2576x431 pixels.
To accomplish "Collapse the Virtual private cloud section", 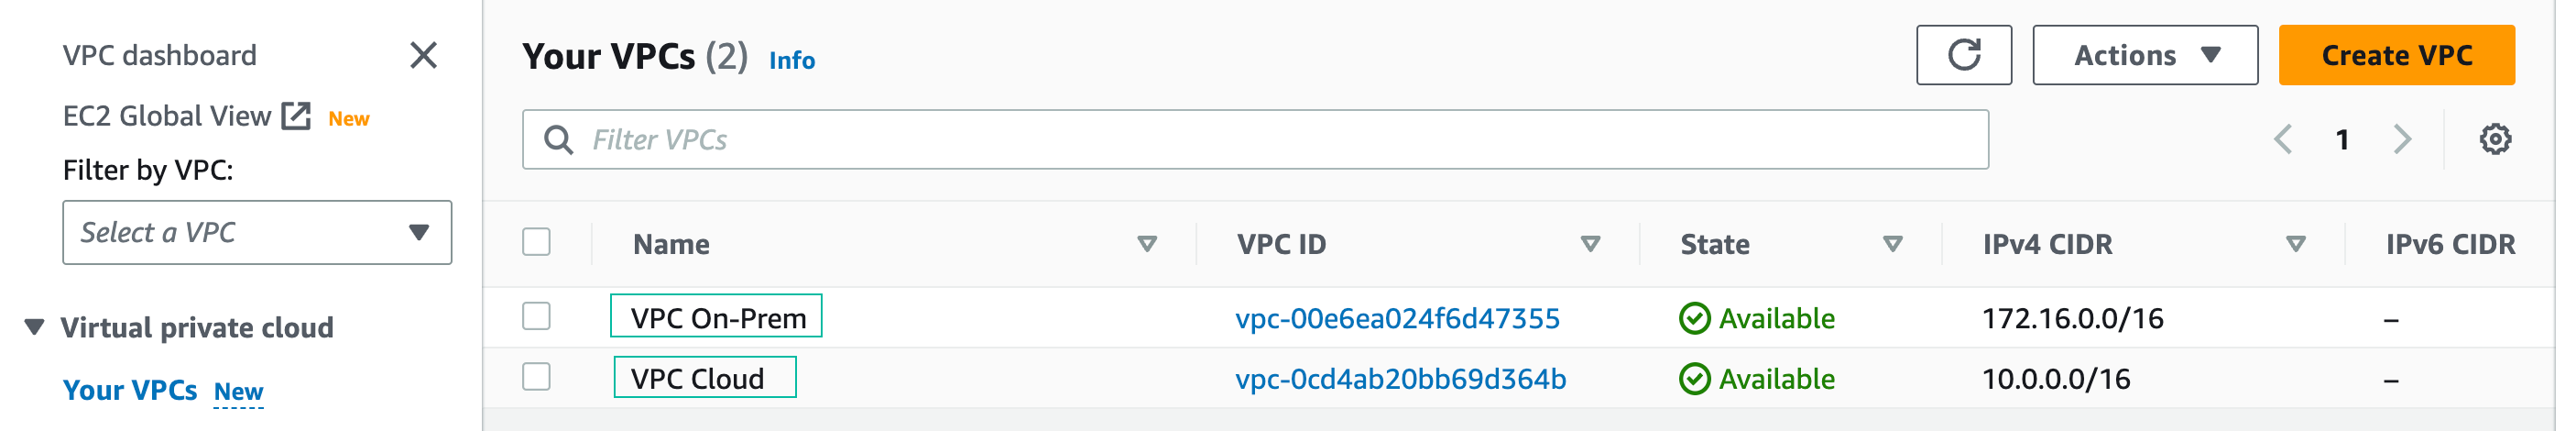I will point(35,327).
